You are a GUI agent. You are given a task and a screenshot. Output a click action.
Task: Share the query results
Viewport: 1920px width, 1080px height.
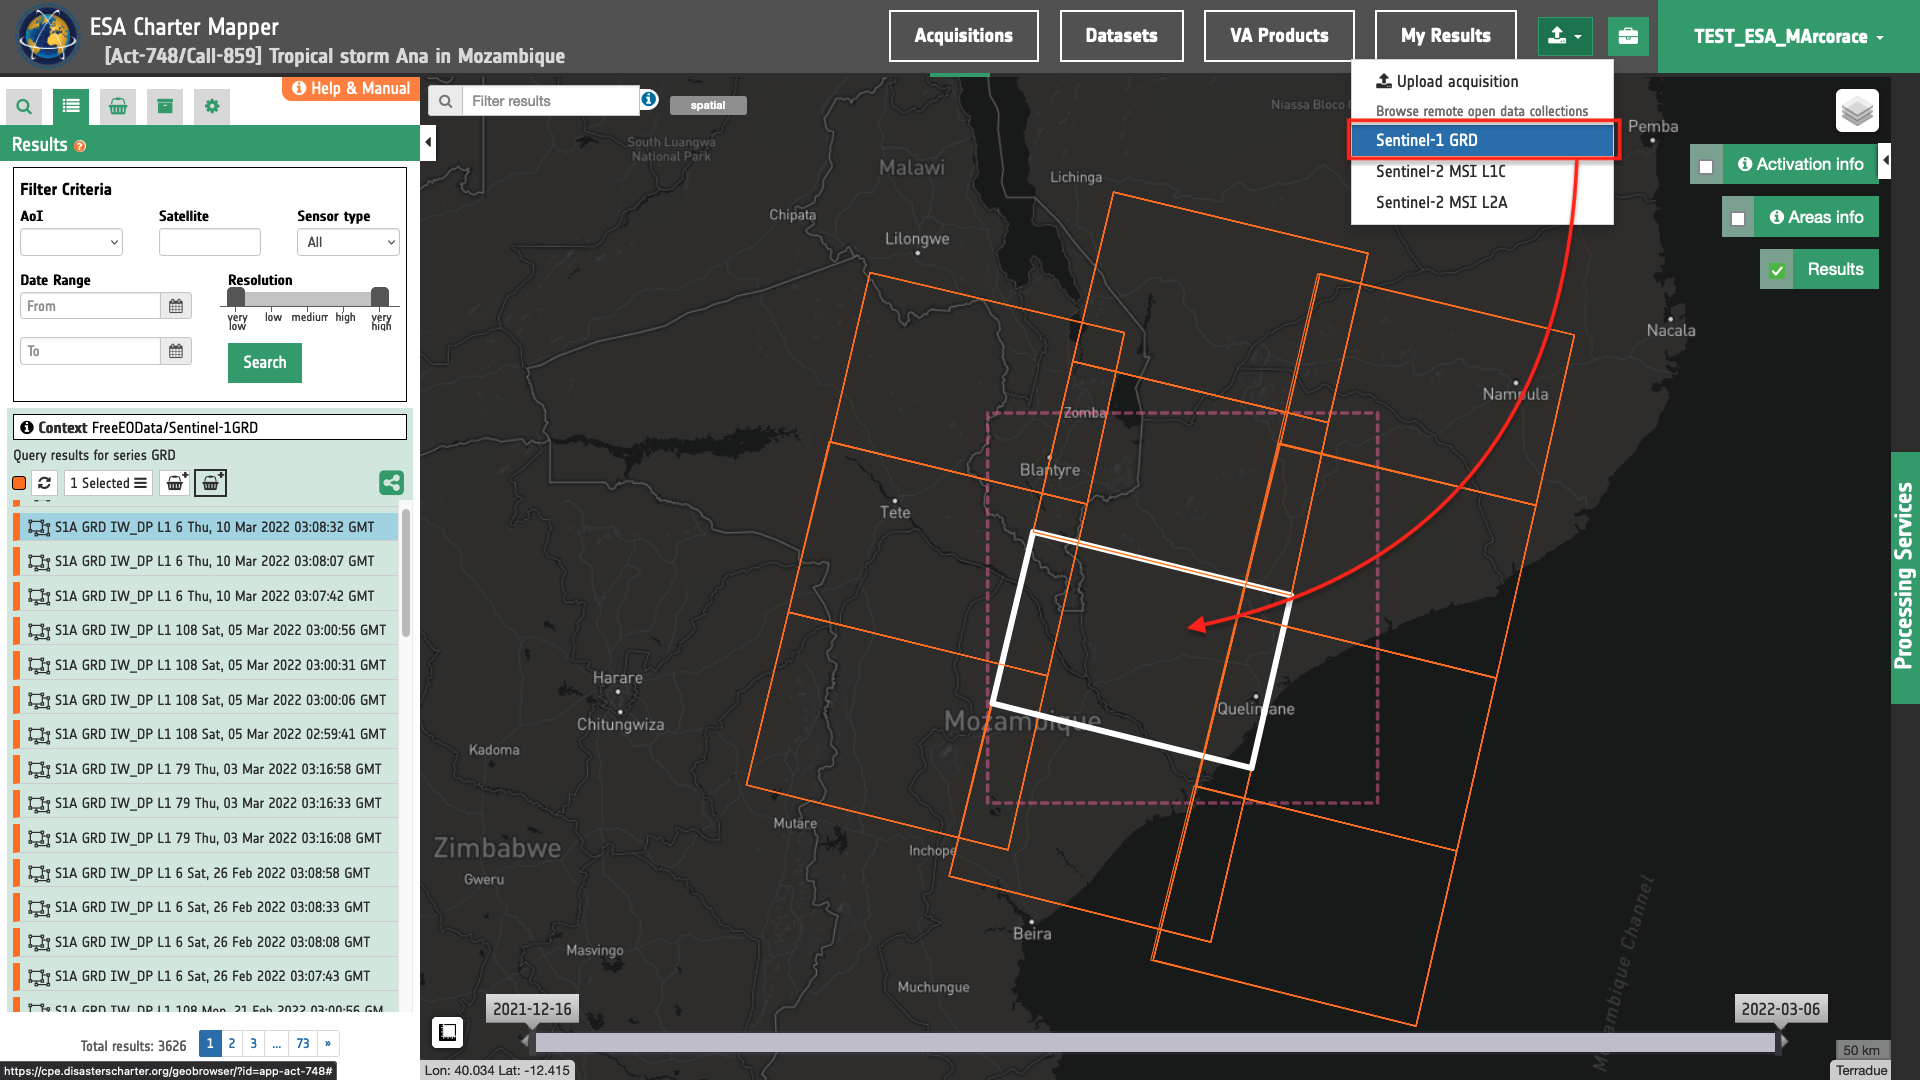[x=391, y=483]
